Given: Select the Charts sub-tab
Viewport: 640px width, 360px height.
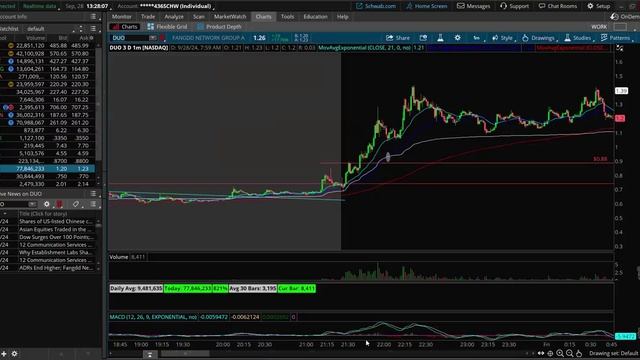Looking at the screenshot, I should pos(125,27).
